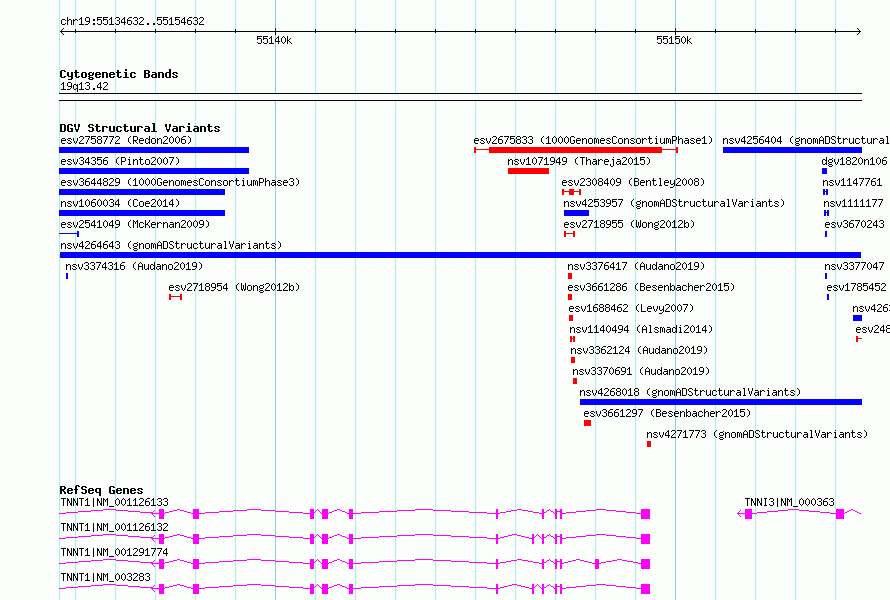Image resolution: width=890 pixels, height=600 pixels.
Task: Select the esv34356 (Pinto2007) variant label
Action: [120, 161]
